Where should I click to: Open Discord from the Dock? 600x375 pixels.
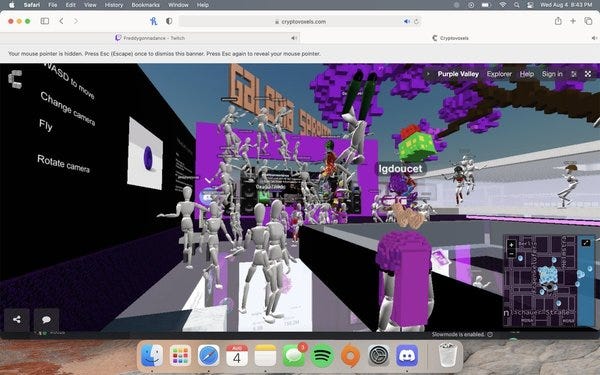click(x=407, y=355)
